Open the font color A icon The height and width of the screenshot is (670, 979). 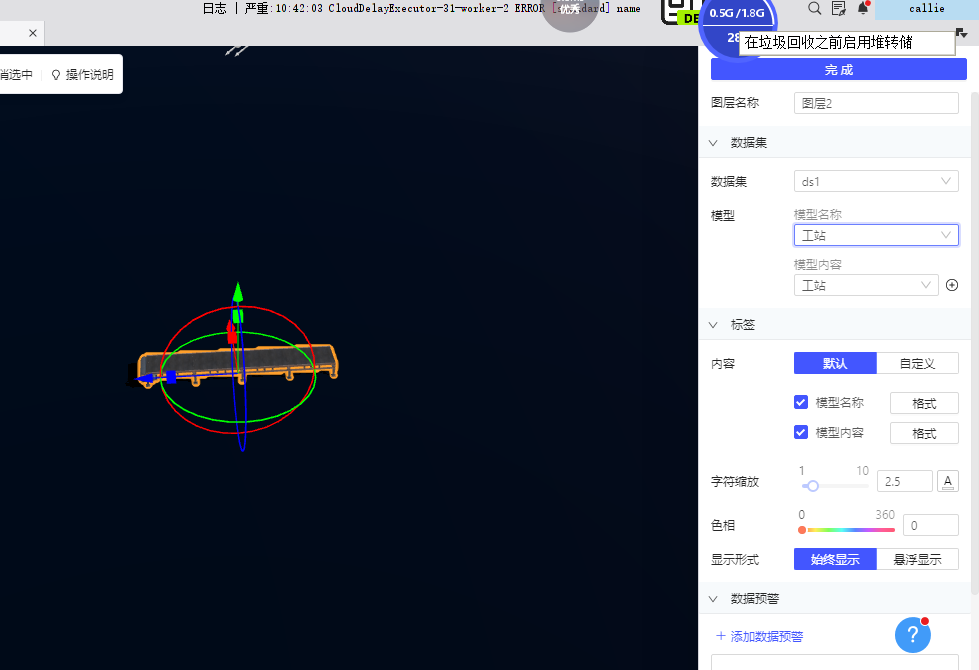[948, 481]
